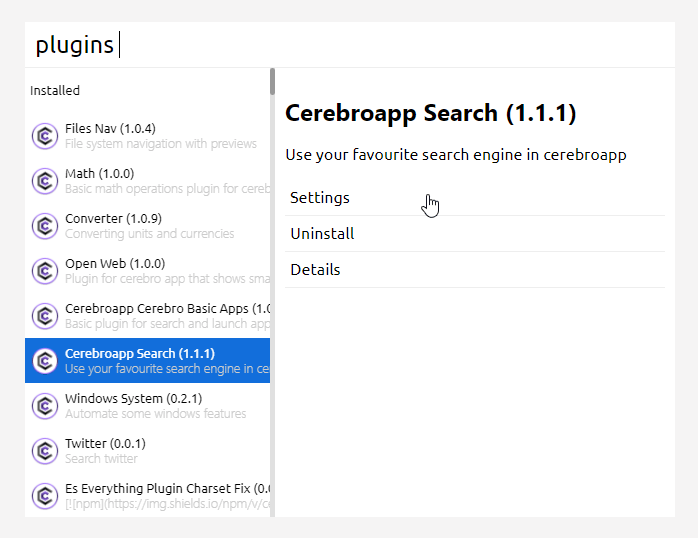Screen dimensions: 698x538
Task: Click the Files Nav plugin icon
Action: (45, 136)
